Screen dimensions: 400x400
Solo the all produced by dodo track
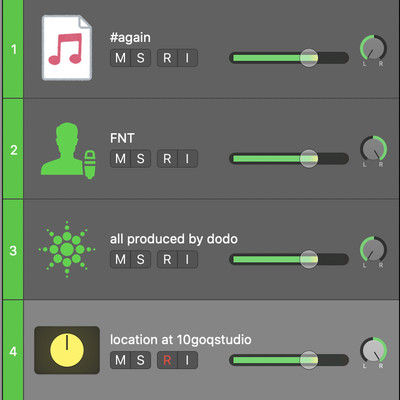141,259
